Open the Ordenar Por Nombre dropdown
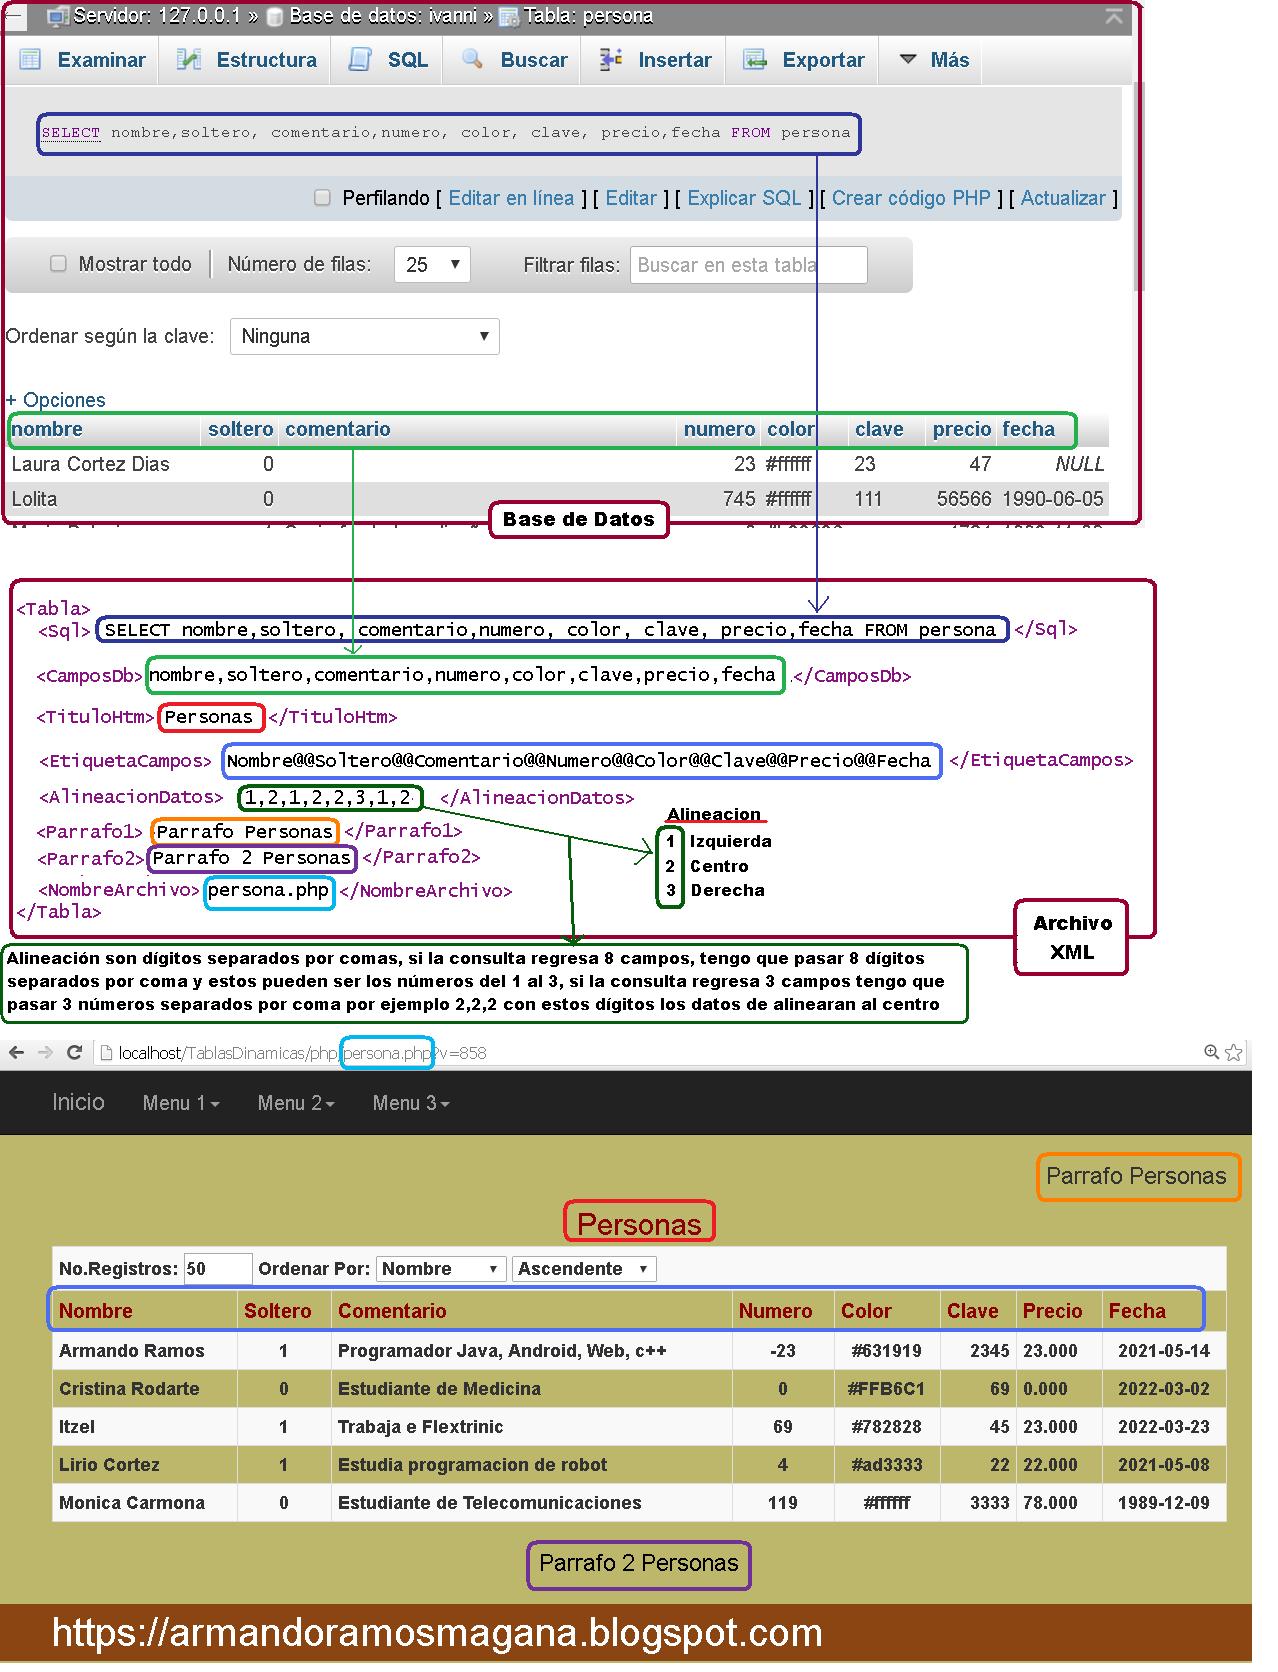This screenshot has width=1278, height=1672. point(440,1269)
